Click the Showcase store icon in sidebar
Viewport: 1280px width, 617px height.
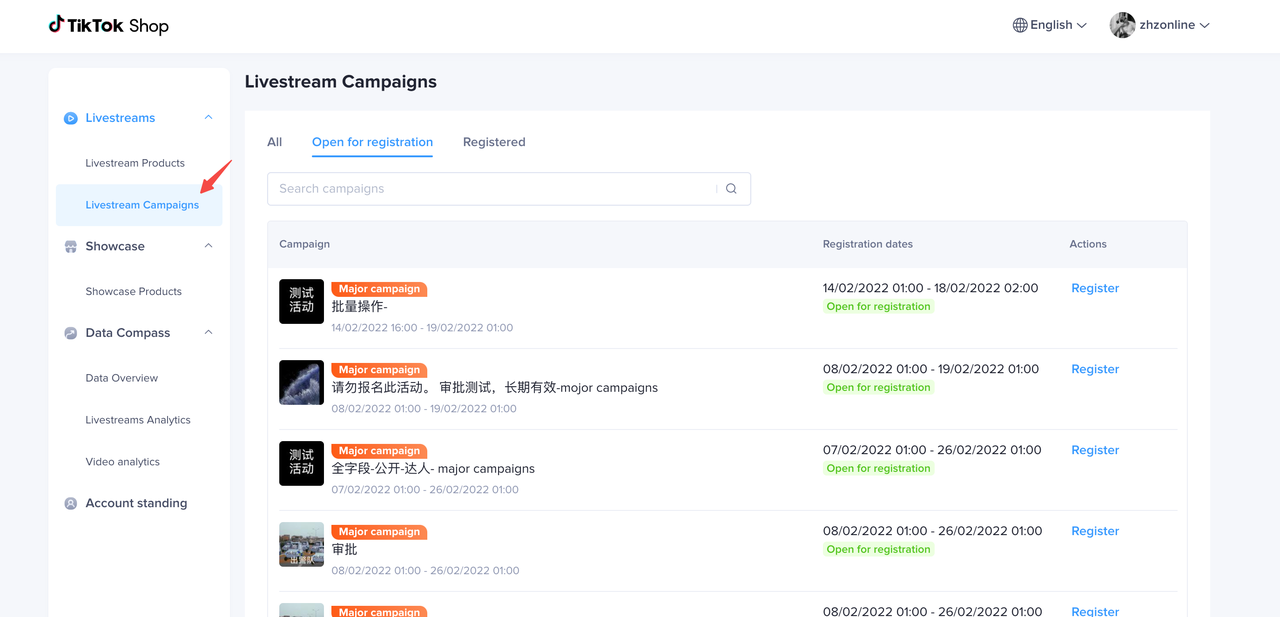coord(71,247)
